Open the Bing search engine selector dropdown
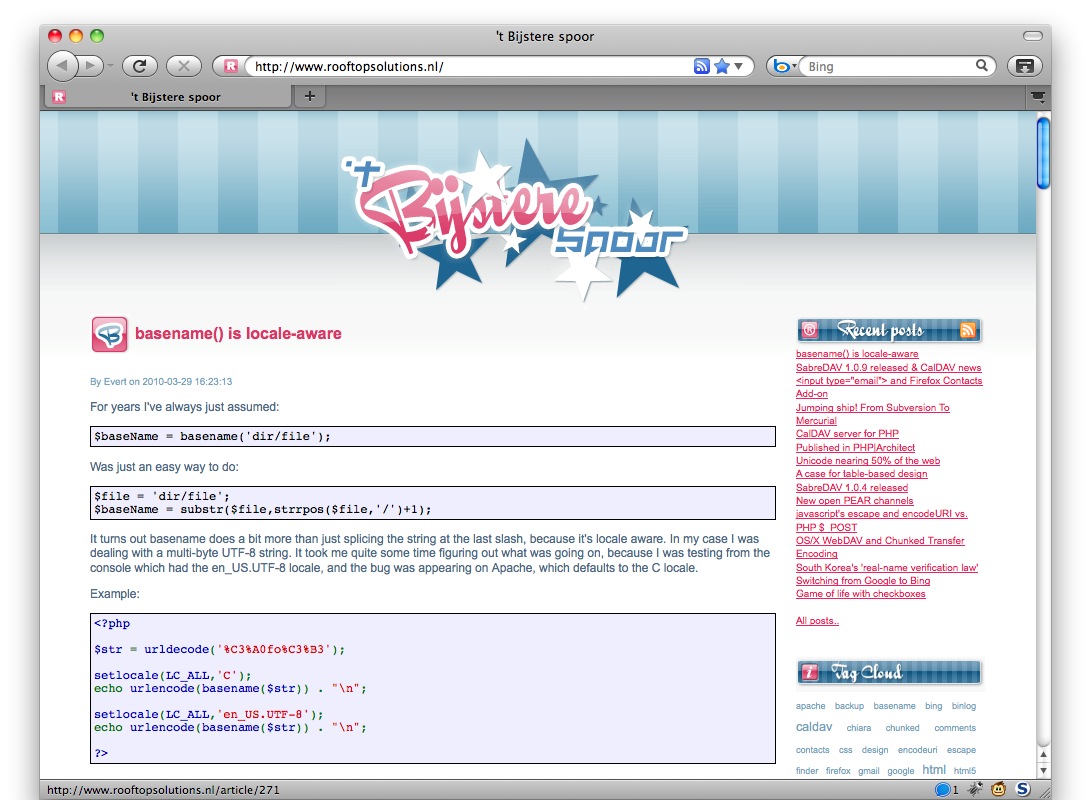Image resolution: width=1091 pixels, height=800 pixels. tap(785, 66)
